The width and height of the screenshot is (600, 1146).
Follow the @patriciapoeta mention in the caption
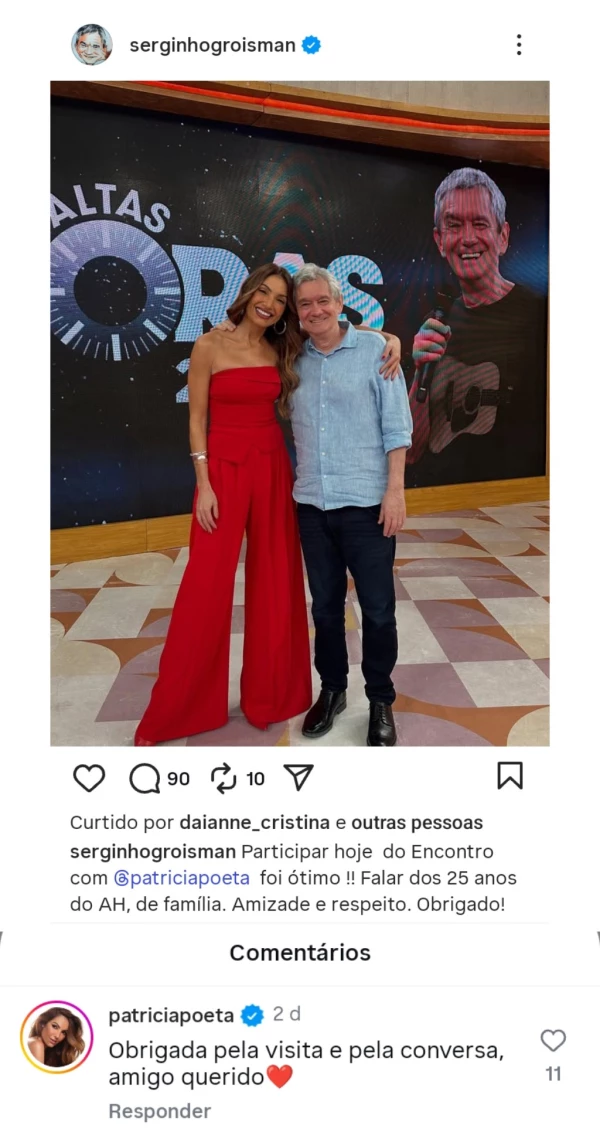[x=182, y=877]
